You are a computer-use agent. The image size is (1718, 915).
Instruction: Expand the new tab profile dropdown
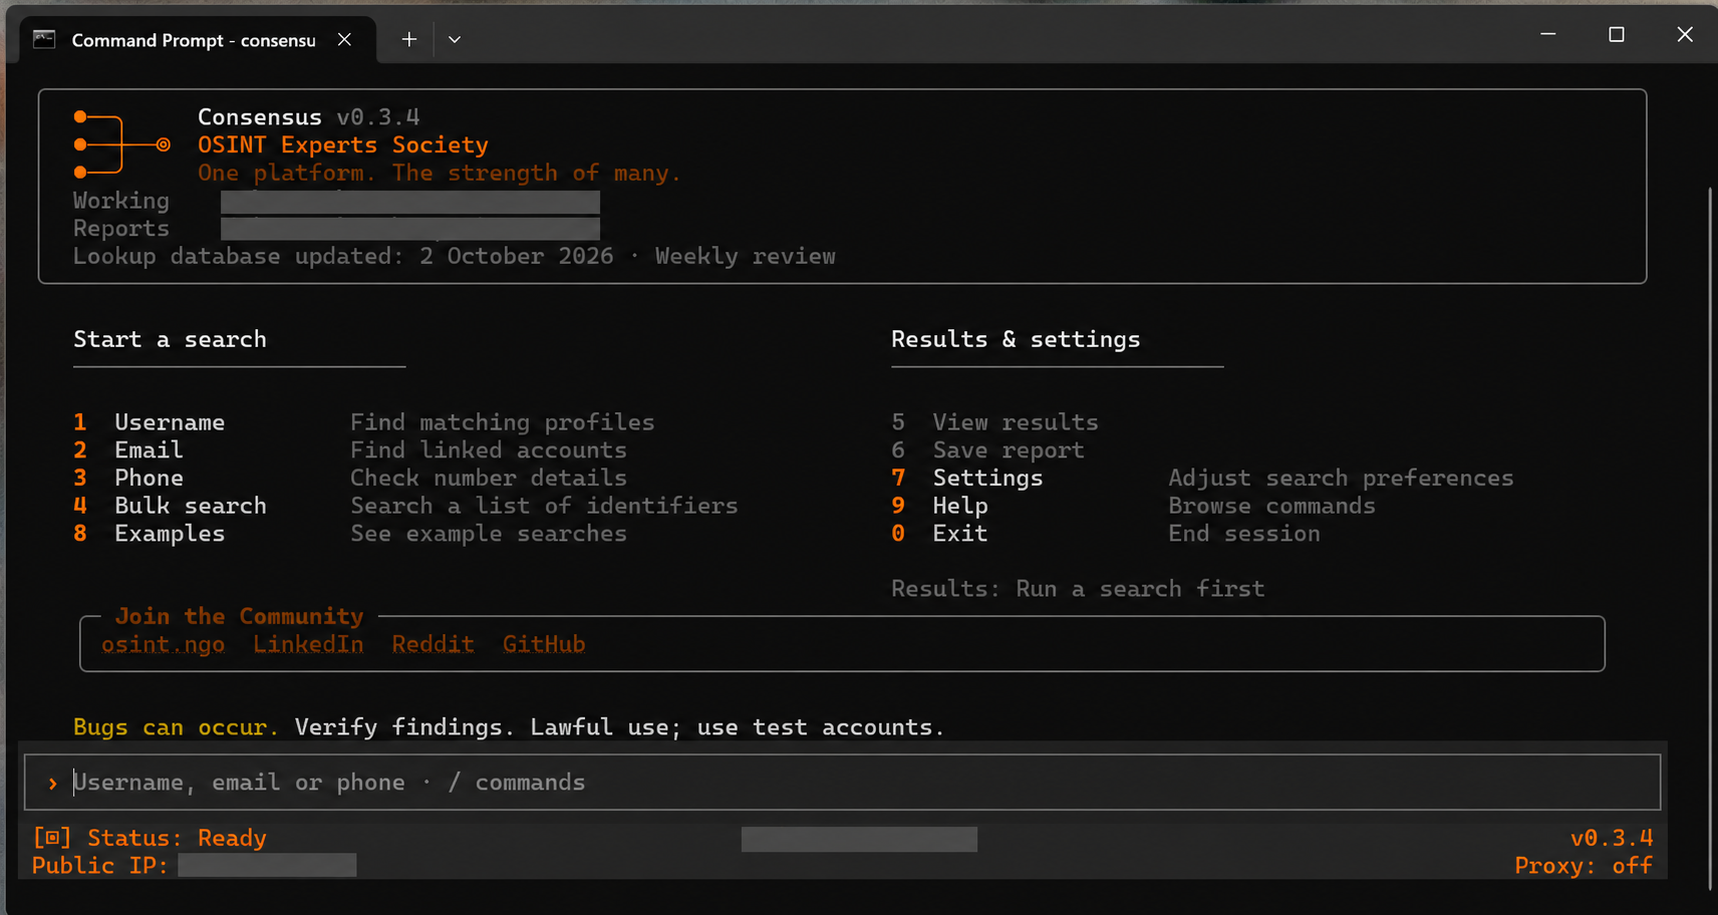point(454,39)
